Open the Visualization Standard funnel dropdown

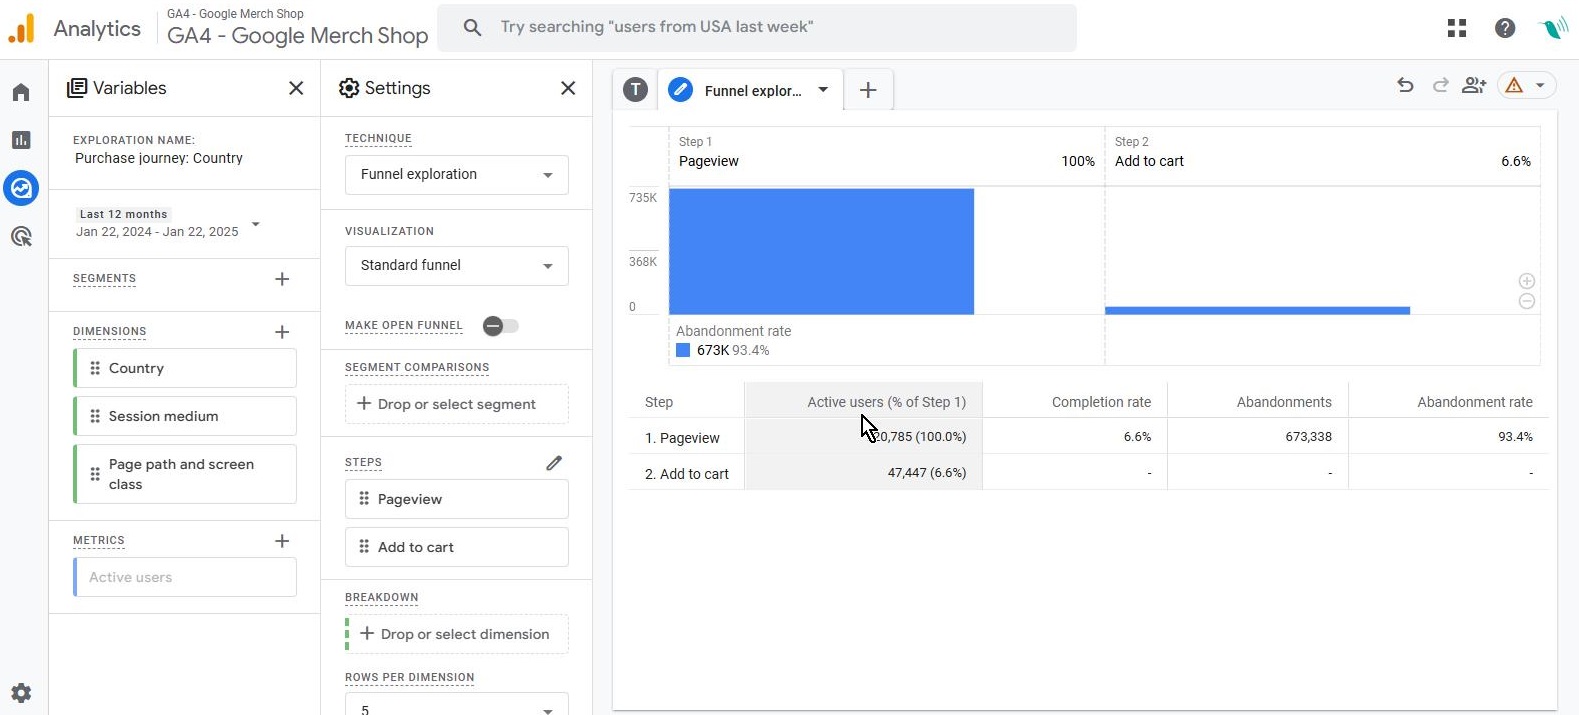click(457, 266)
